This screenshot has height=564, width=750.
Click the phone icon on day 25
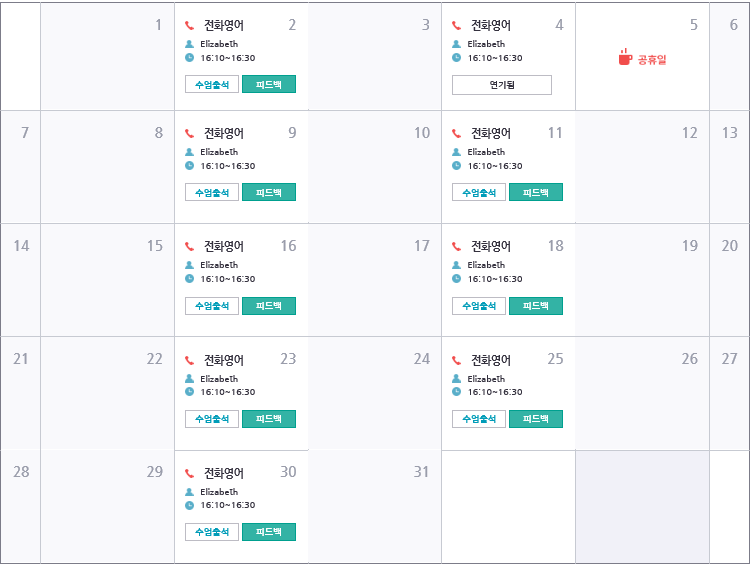[457, 360]
